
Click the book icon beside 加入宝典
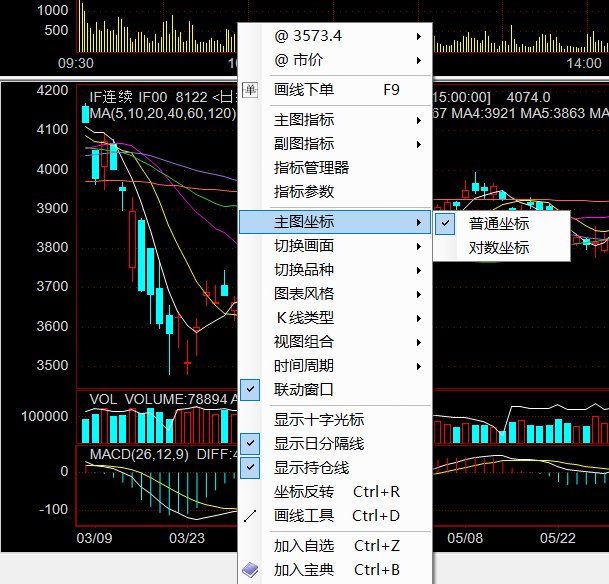pyautogui.click(x=250, y=570)
